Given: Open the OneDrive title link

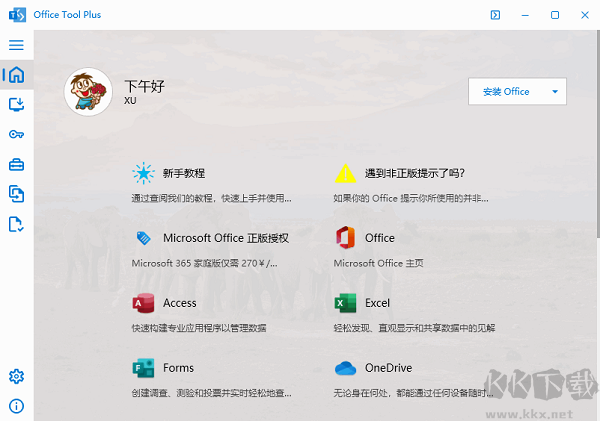Looking at the screenshot, I should click(388, 368).
